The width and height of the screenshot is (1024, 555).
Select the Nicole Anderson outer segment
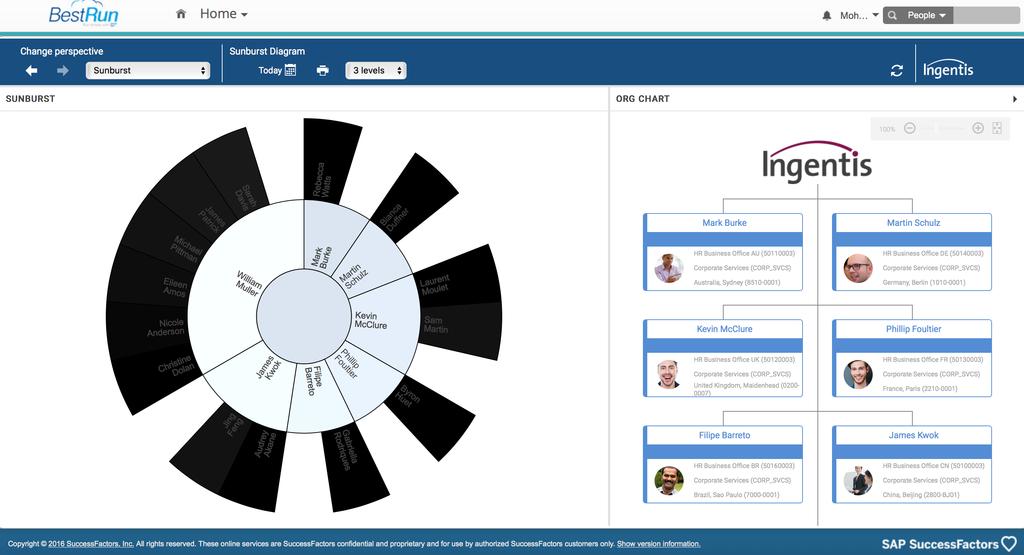pos(149,328)
